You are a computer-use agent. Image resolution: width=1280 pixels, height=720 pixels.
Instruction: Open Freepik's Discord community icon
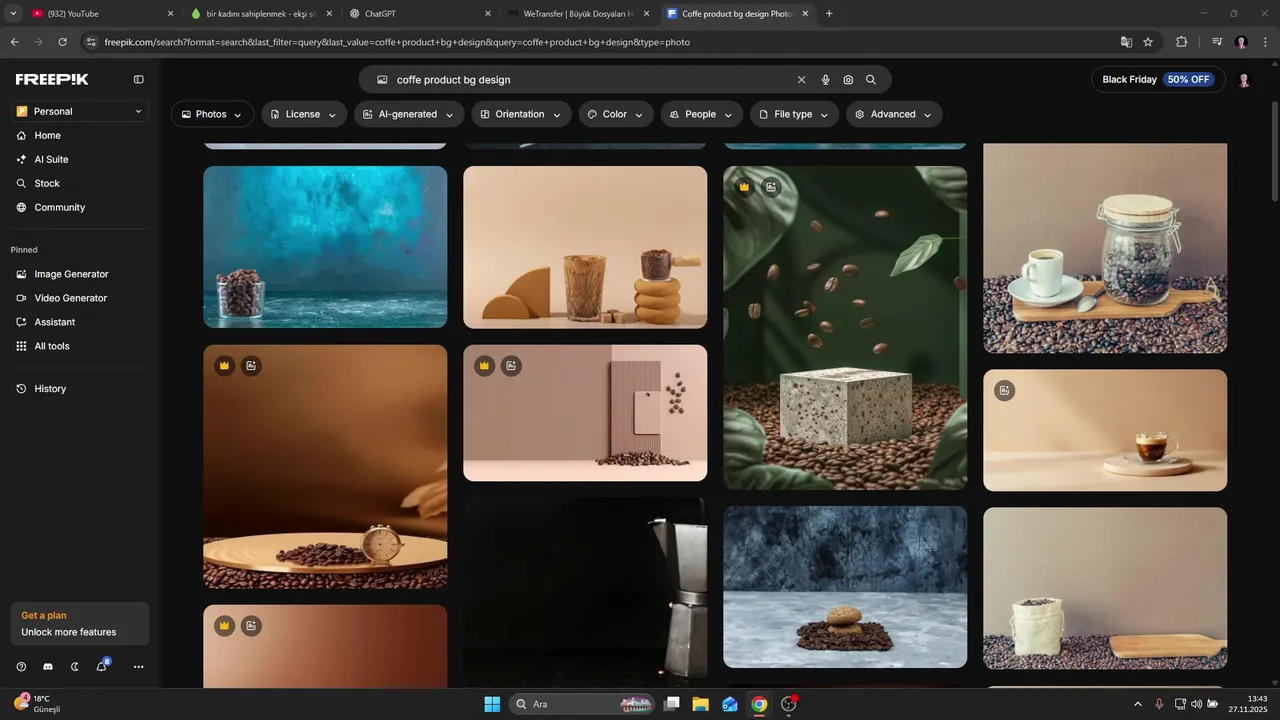pyautogui.click(x=48, y=667)
